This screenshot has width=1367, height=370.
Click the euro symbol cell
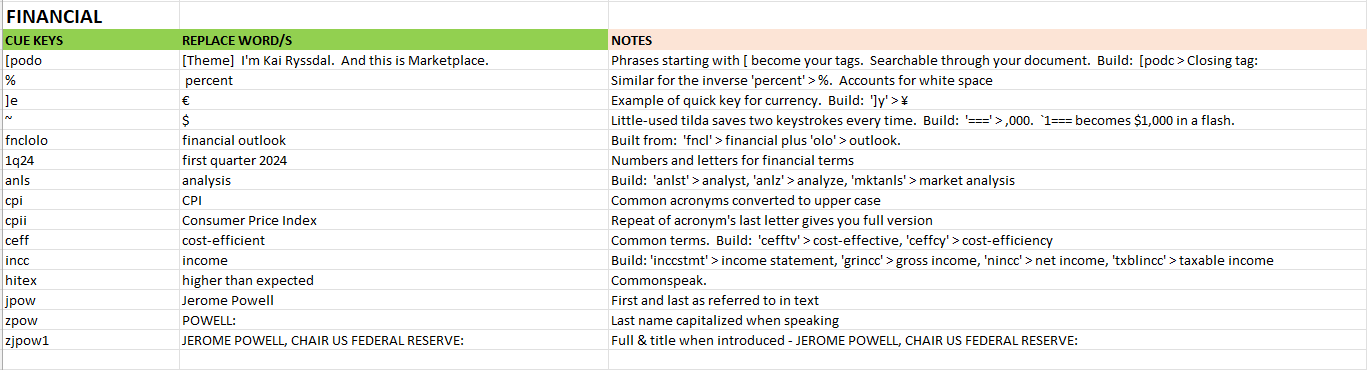point(394,100)
